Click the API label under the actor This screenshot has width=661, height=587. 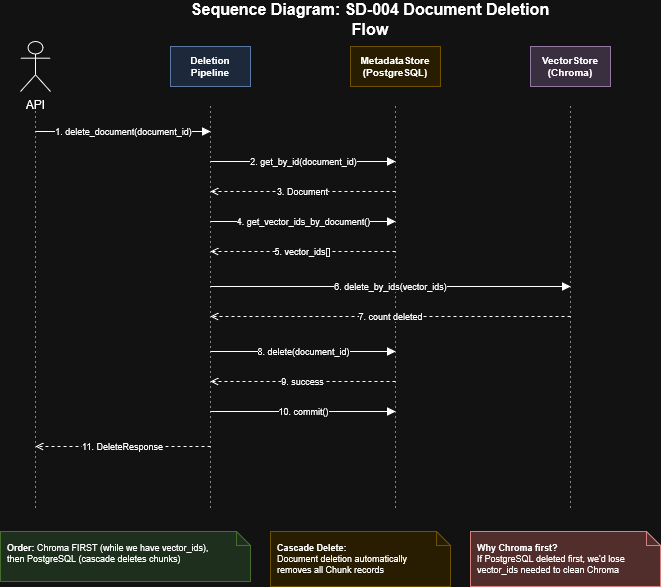tap(36, 104)
